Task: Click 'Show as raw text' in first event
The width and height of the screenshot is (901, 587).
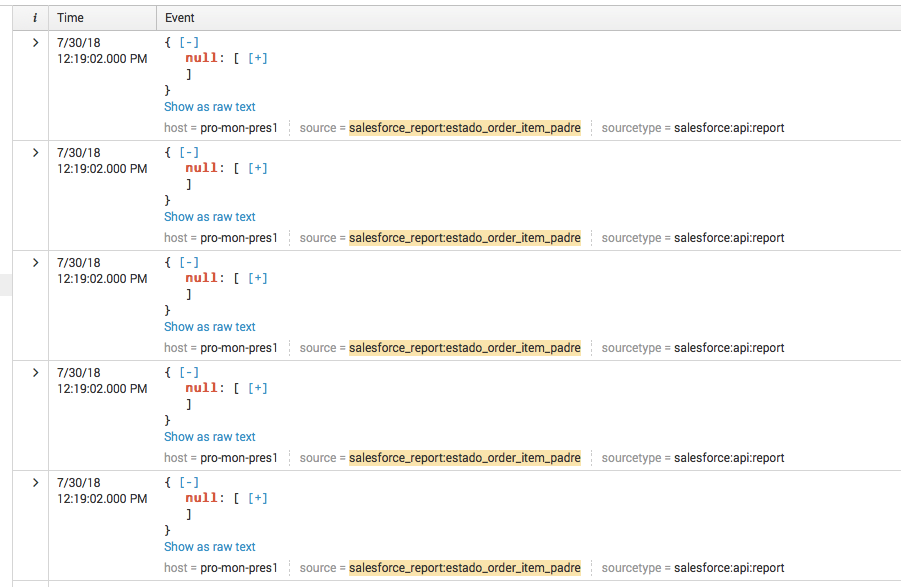Action: pyautogui.click(x=210, y=107)
